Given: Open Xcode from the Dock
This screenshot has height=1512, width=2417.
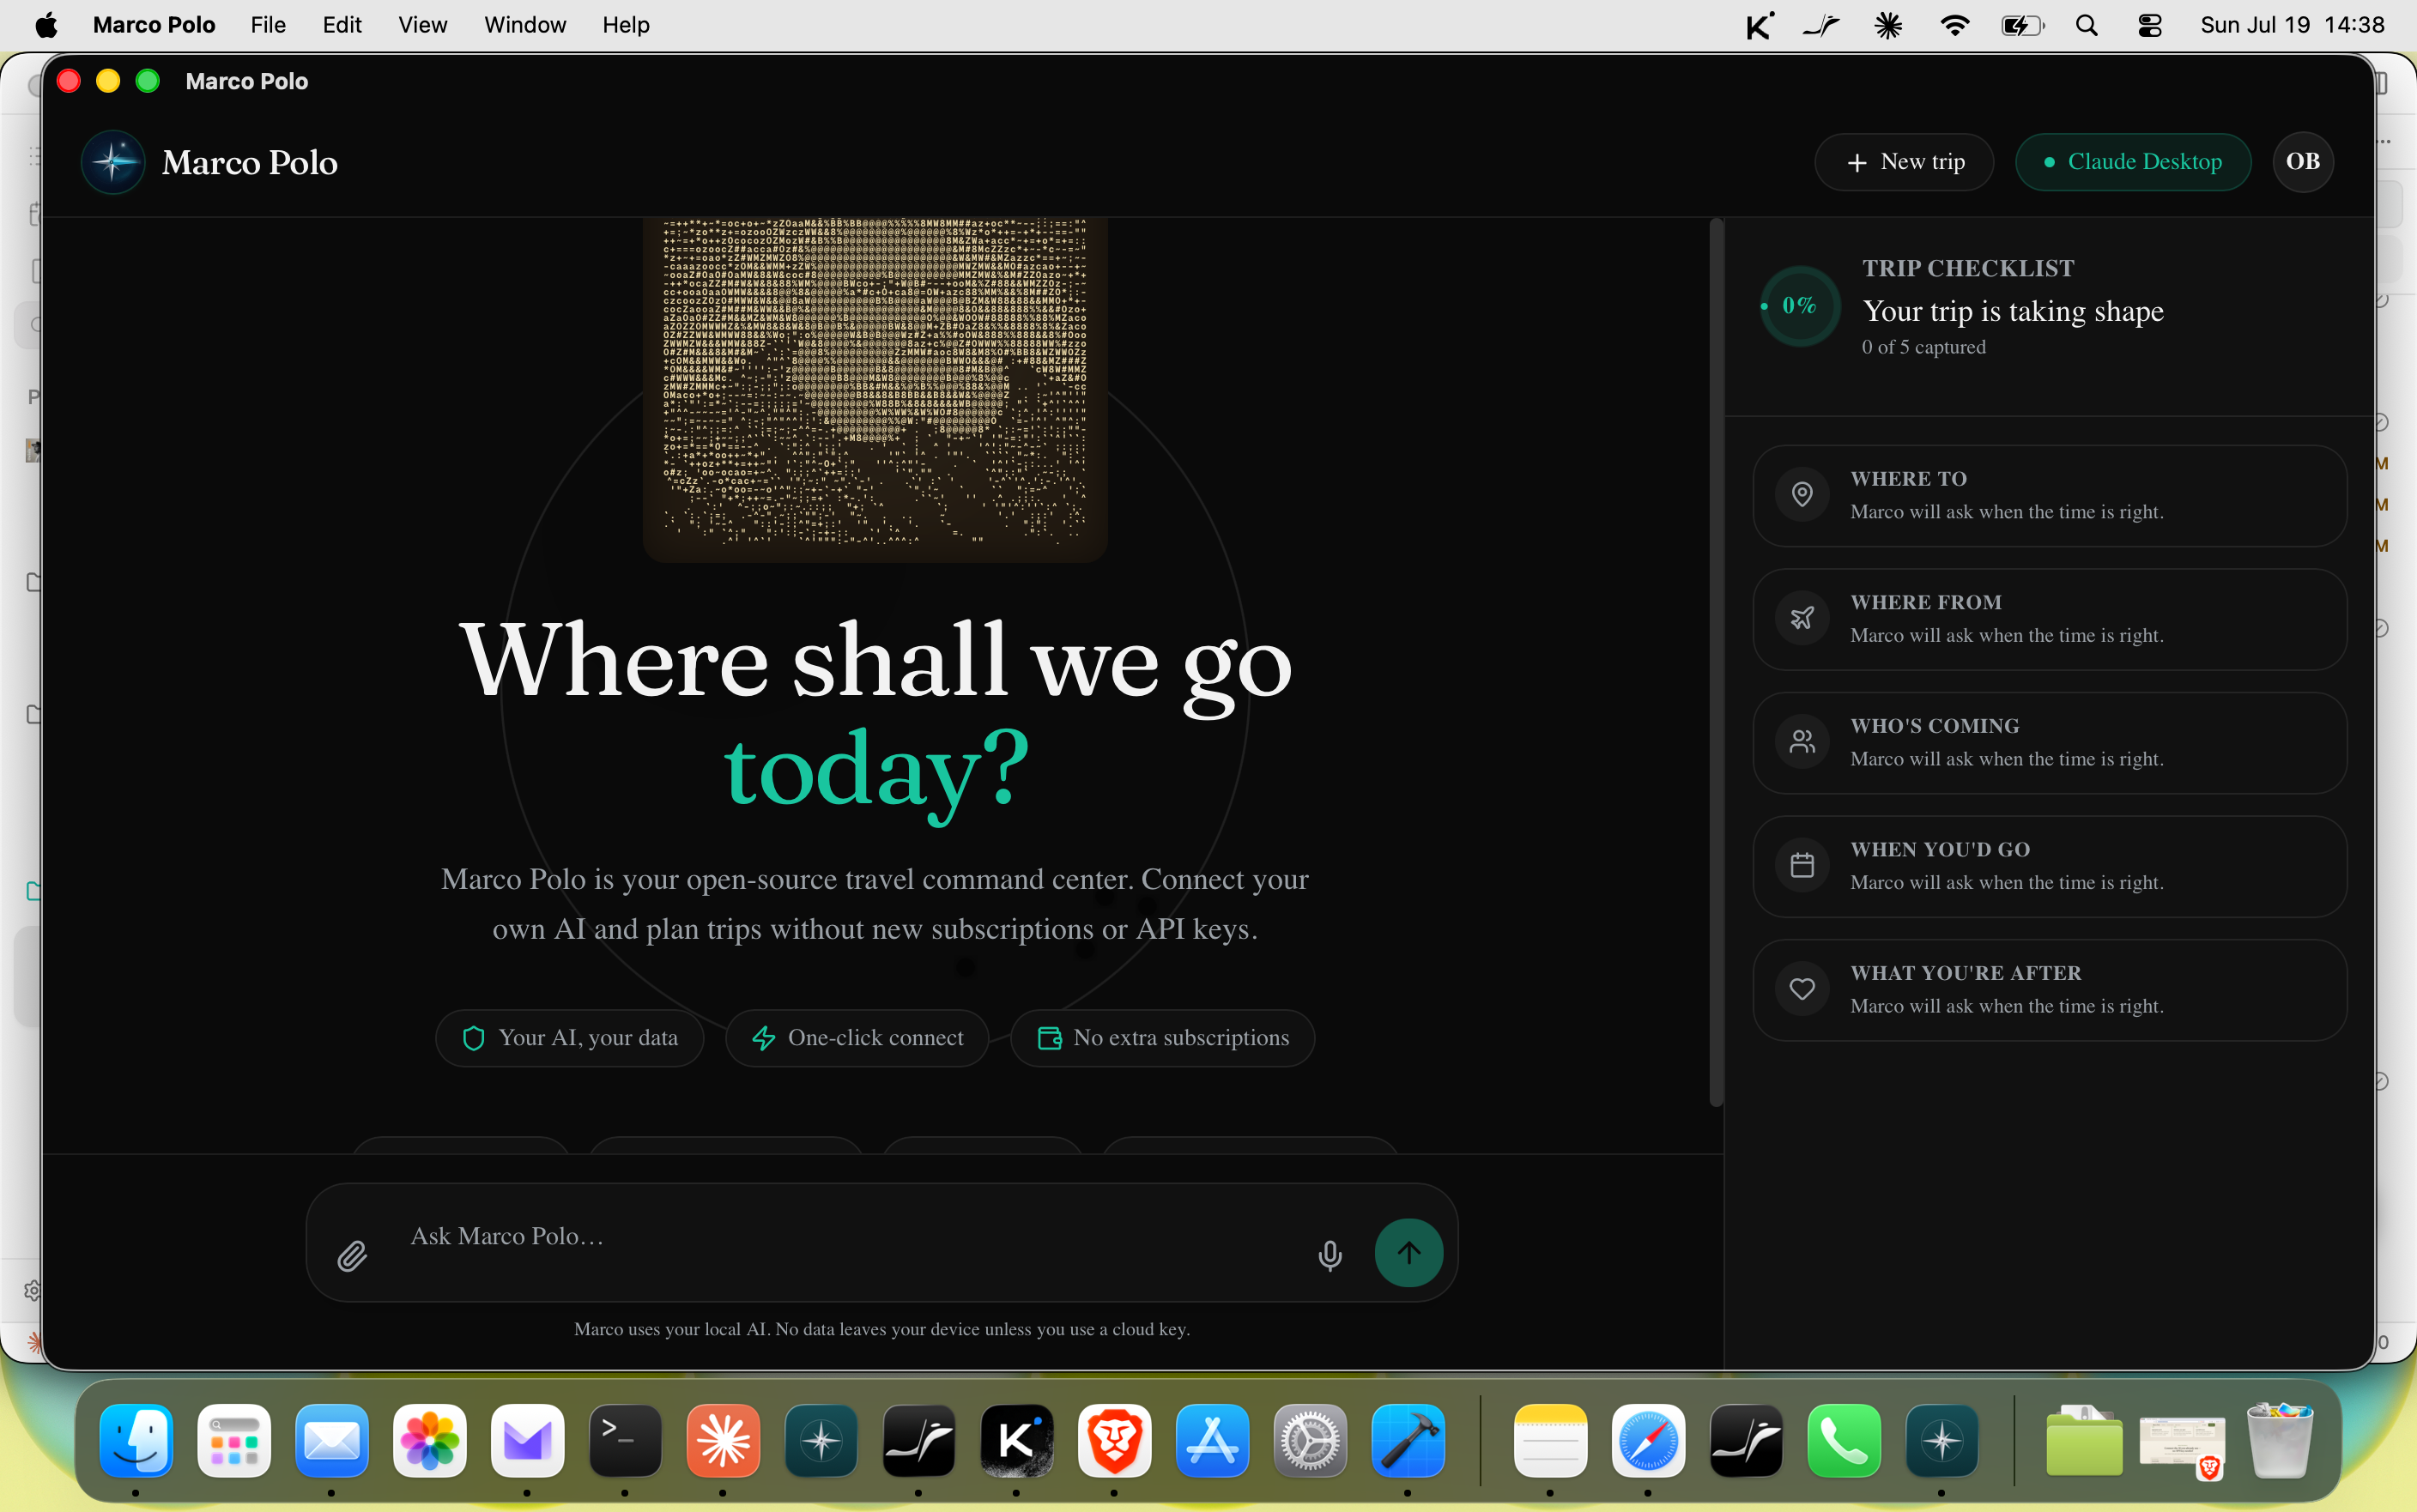Looking at the screenshot, I should 1408,1441.
